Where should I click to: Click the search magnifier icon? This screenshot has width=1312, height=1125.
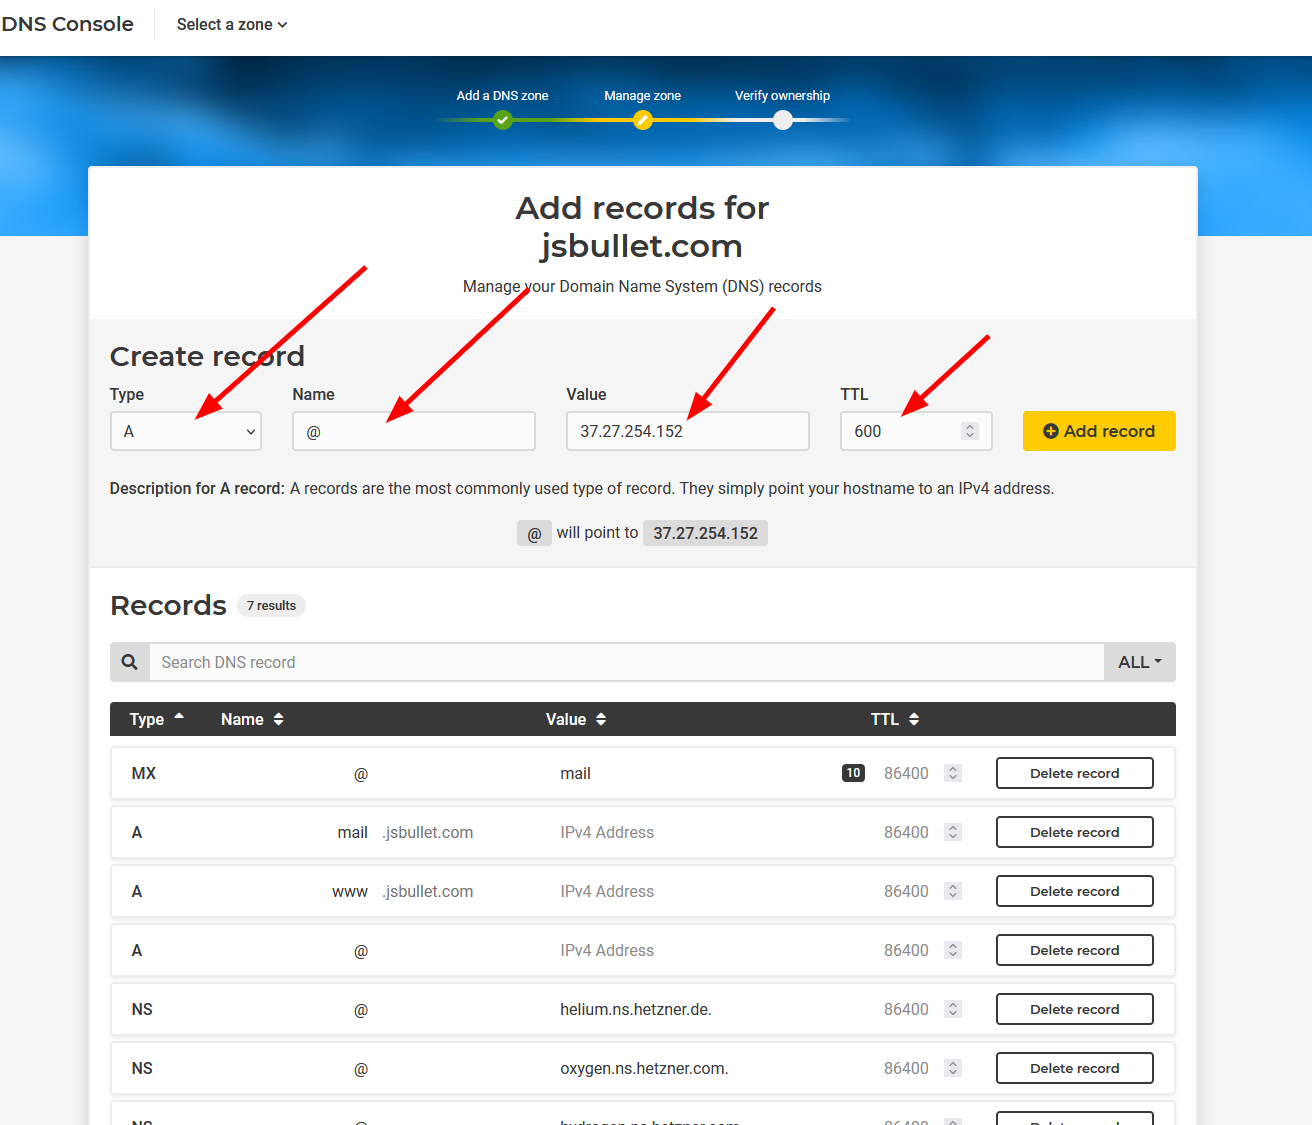(130, 662)
